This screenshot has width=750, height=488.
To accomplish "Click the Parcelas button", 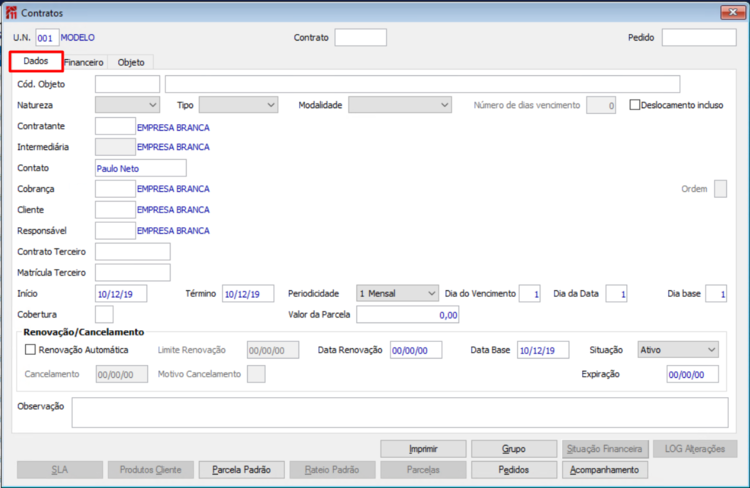I will [x=423, y=470].
